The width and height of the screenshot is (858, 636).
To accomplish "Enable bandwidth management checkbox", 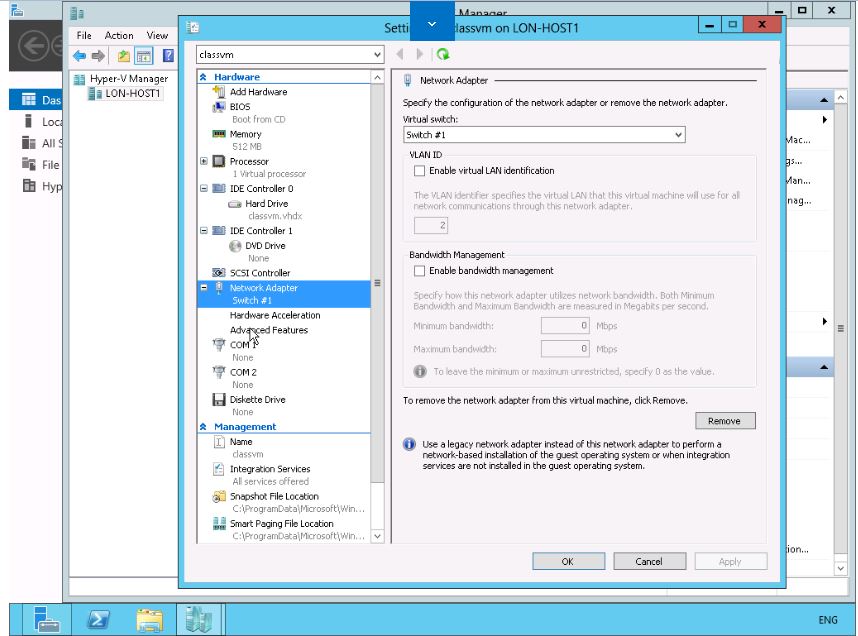I will coord(420,271).
